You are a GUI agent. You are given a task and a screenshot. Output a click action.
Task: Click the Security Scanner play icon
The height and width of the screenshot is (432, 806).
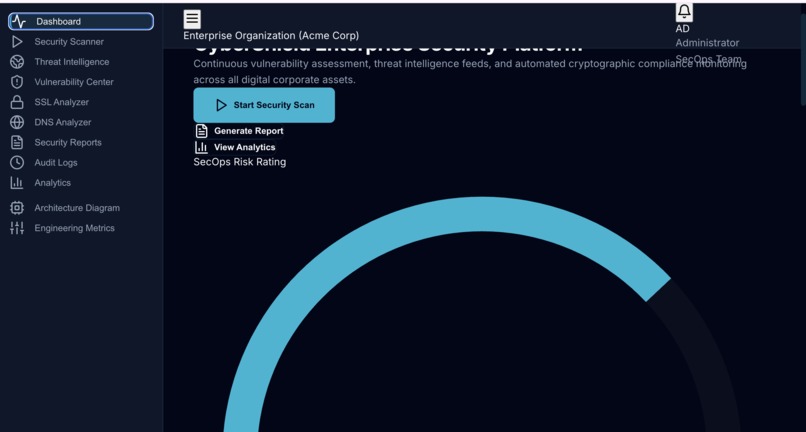(17, 42)
